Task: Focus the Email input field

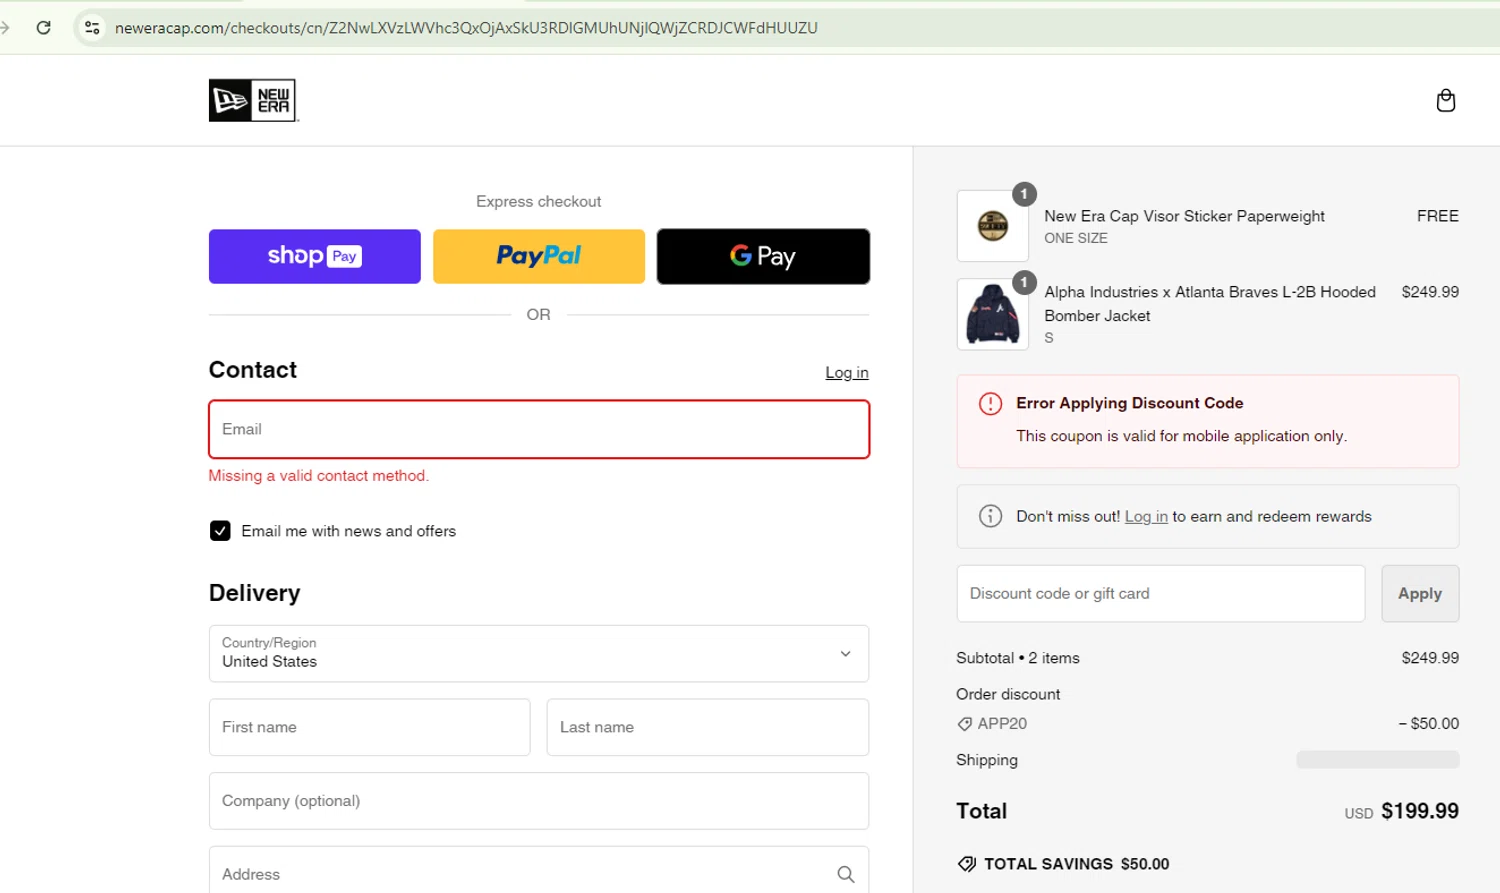Action: (x=538, y=429)
